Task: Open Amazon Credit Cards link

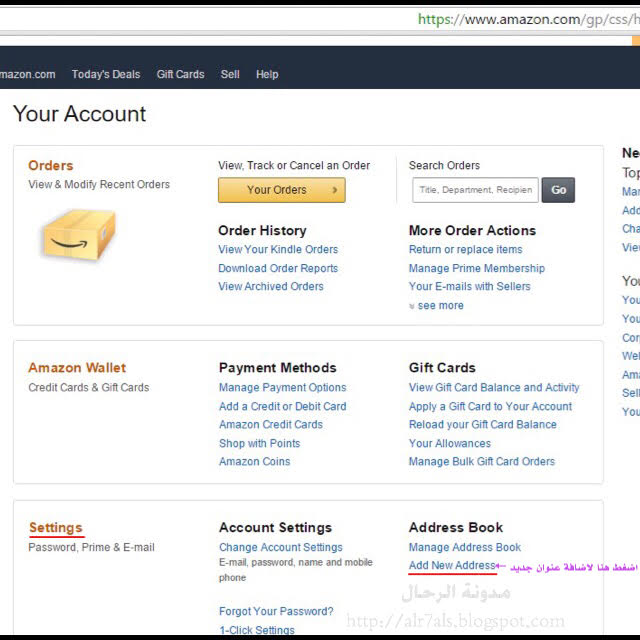Action: [x=271, y=424]
